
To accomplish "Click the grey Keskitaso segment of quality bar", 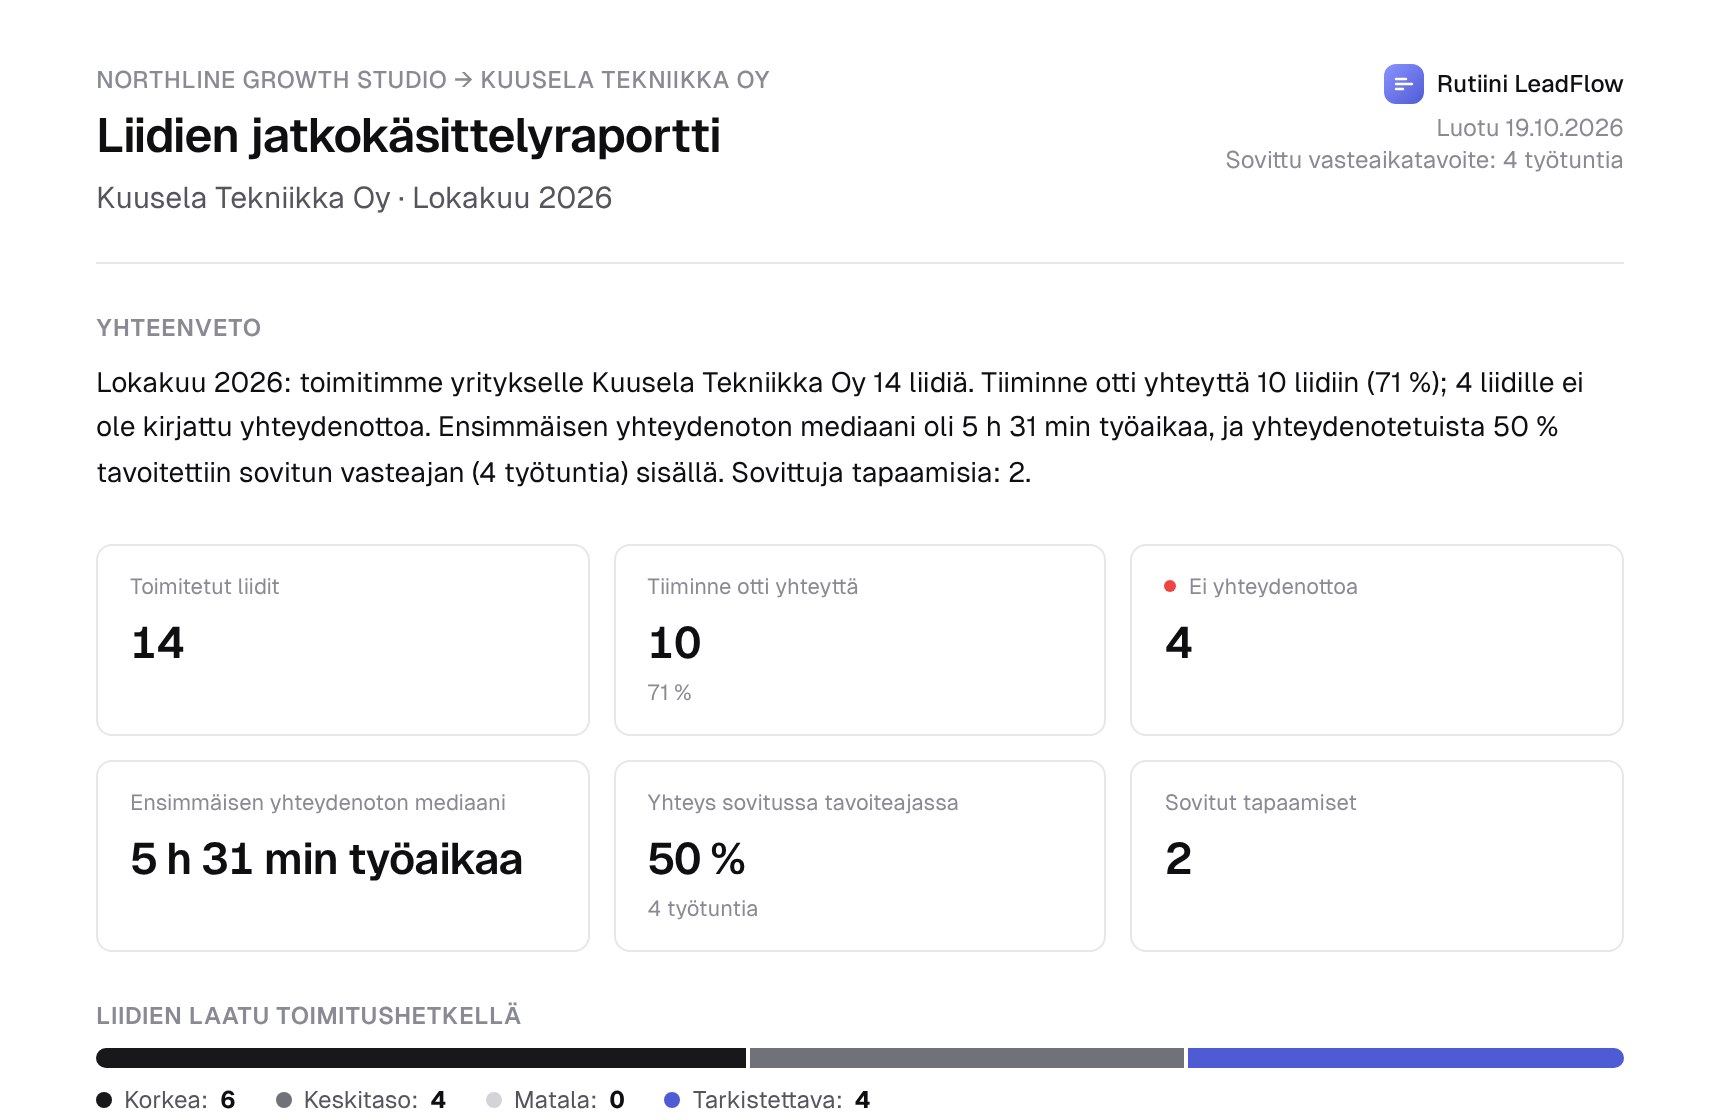I will (967, 1058).
